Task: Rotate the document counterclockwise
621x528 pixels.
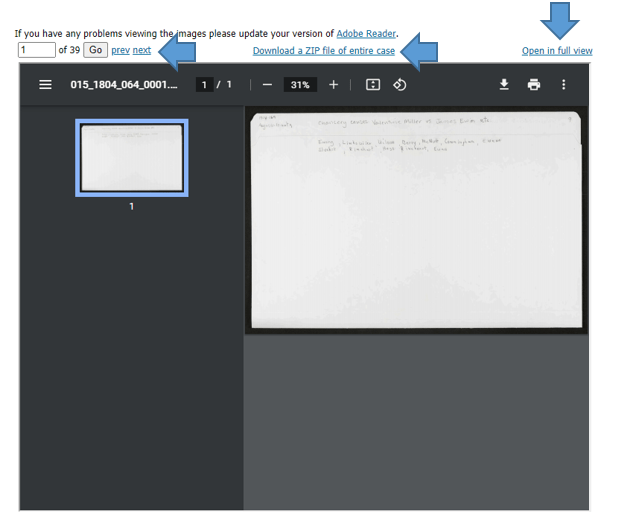Action: tap(399, 85)
